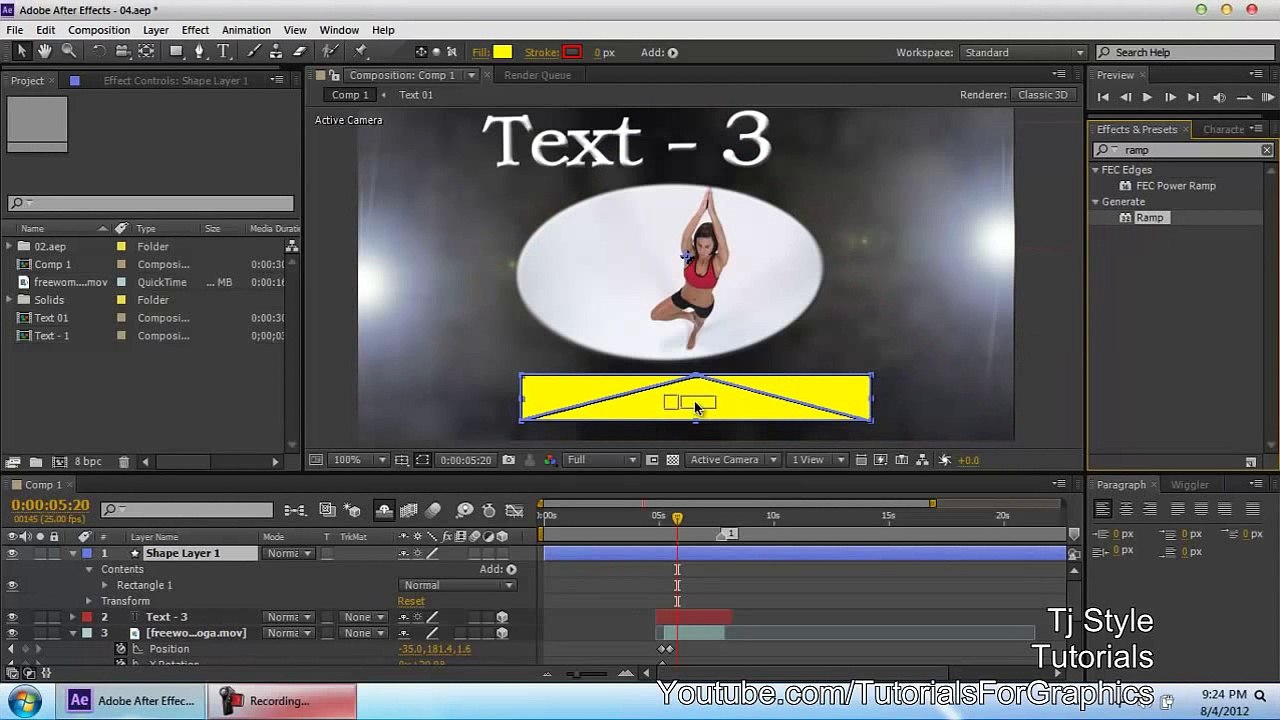1280x720 pixels.
Task: Open the show channel color icon
Action: click(x=550, y=460)
